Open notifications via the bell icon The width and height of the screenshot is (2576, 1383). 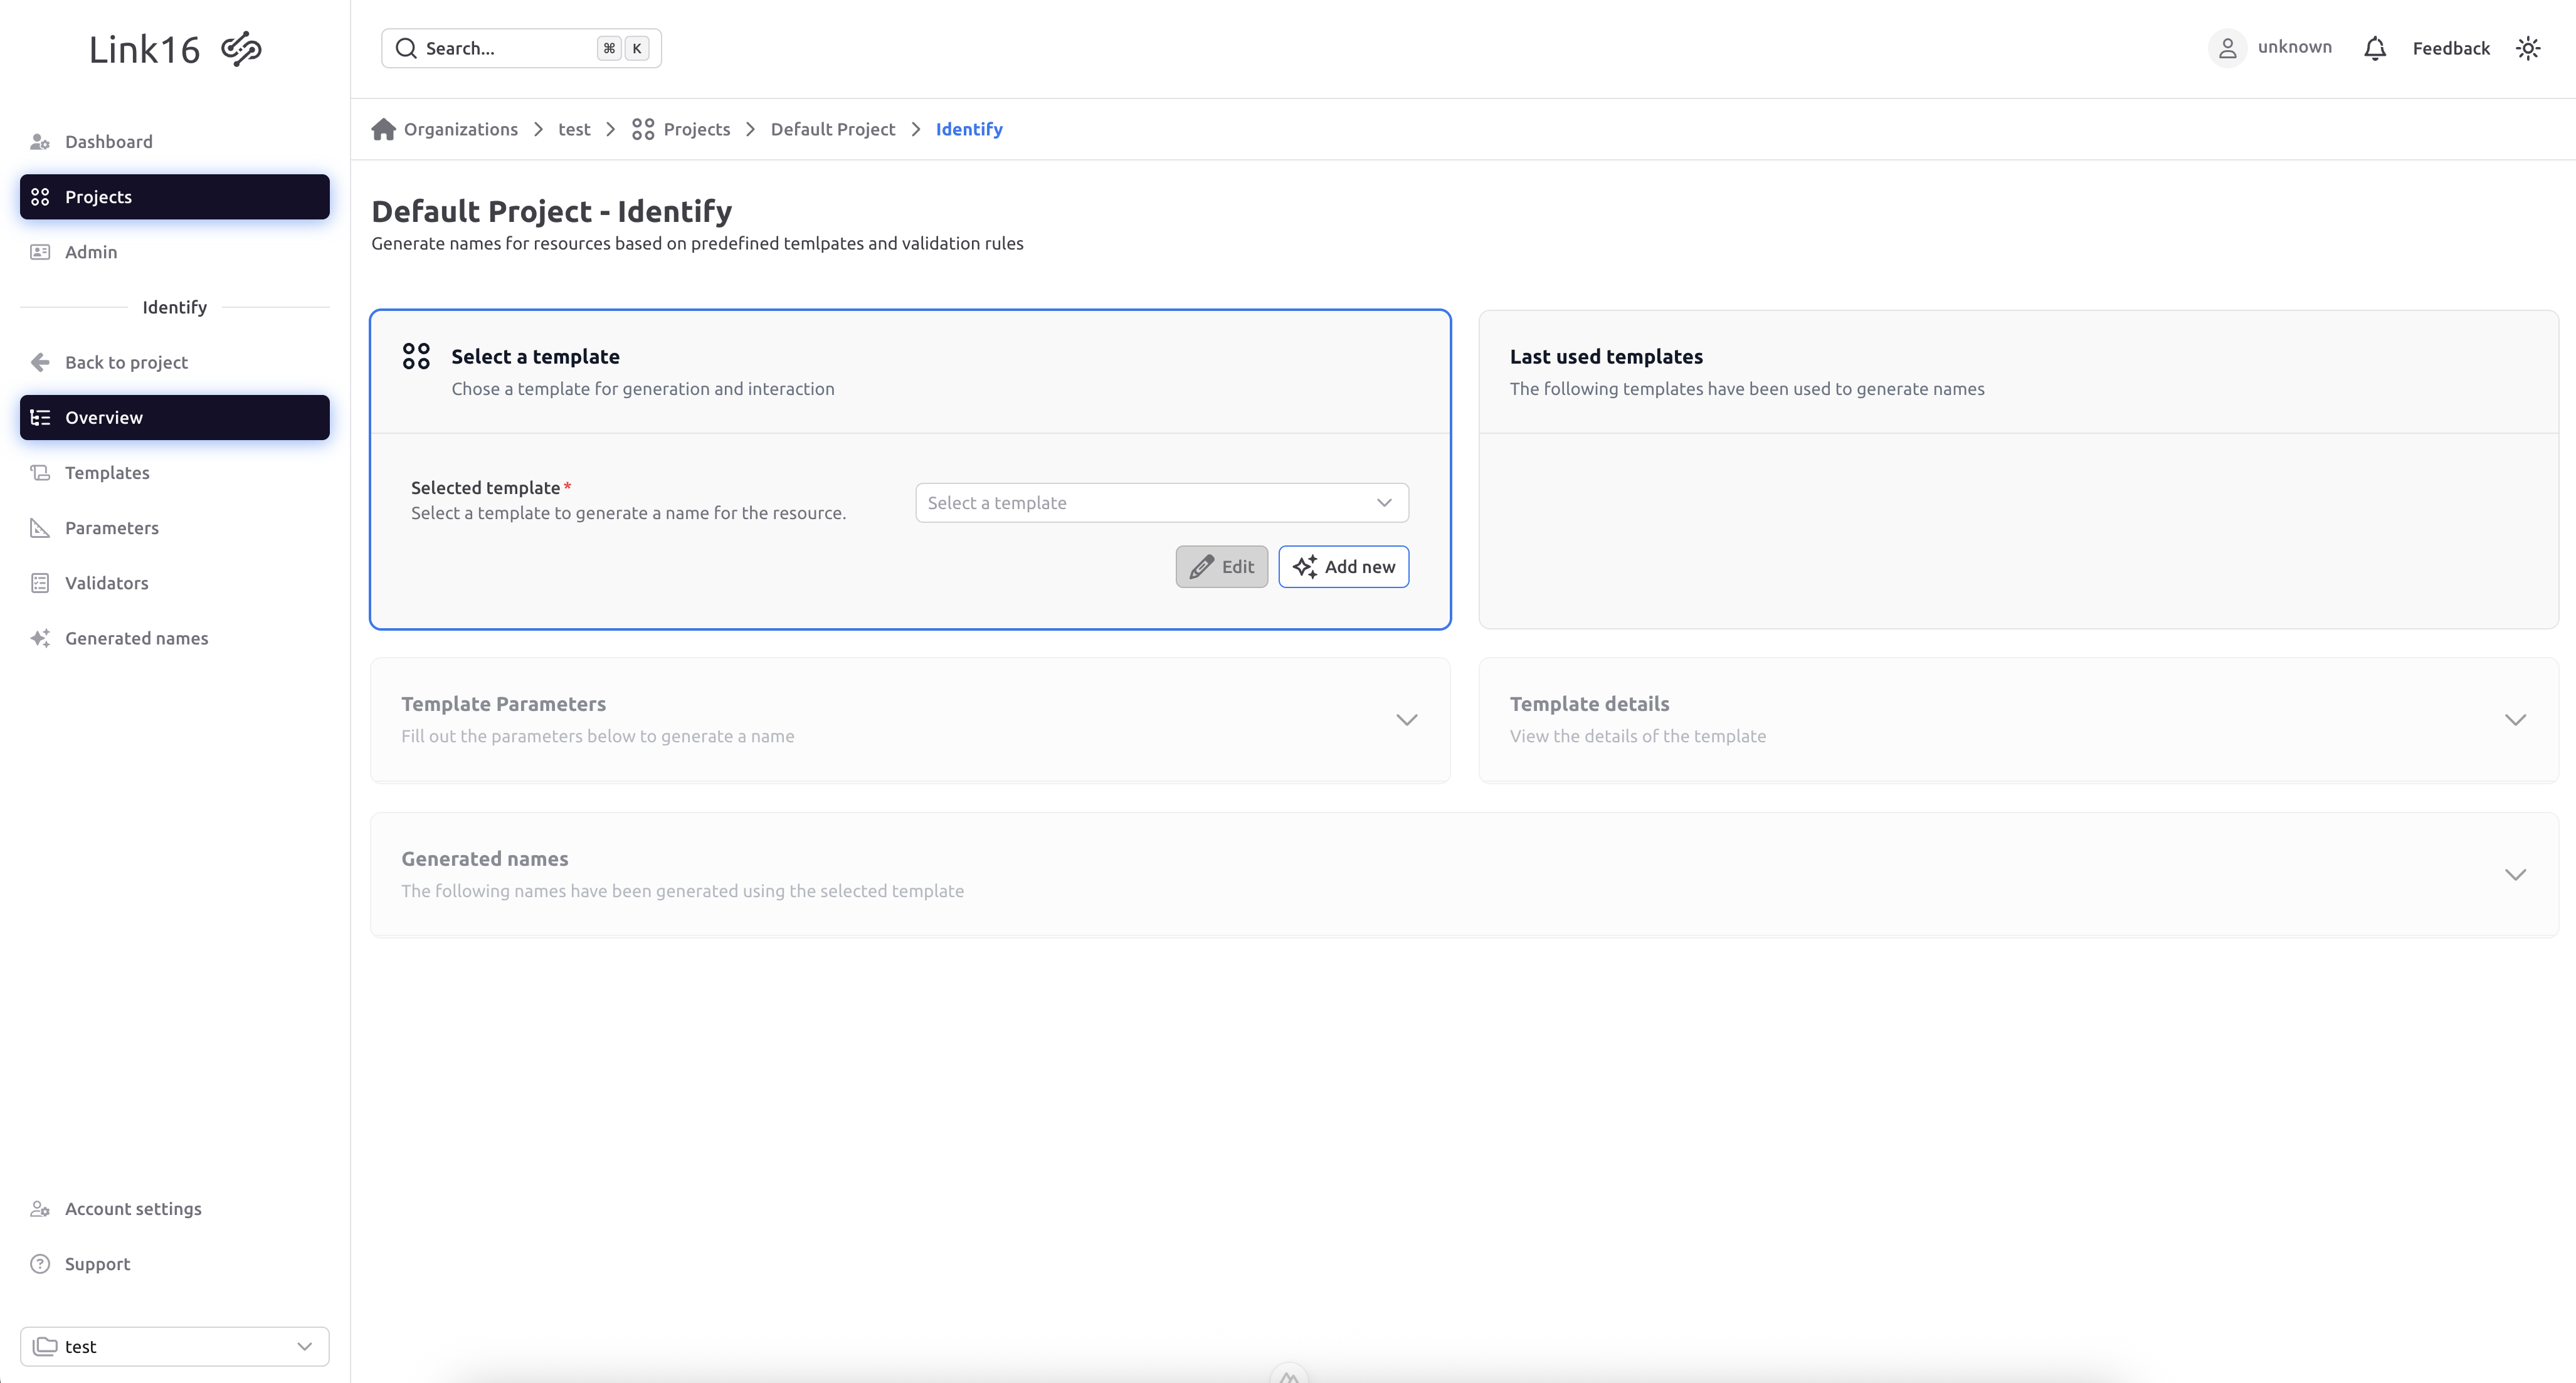point(2375,47)
